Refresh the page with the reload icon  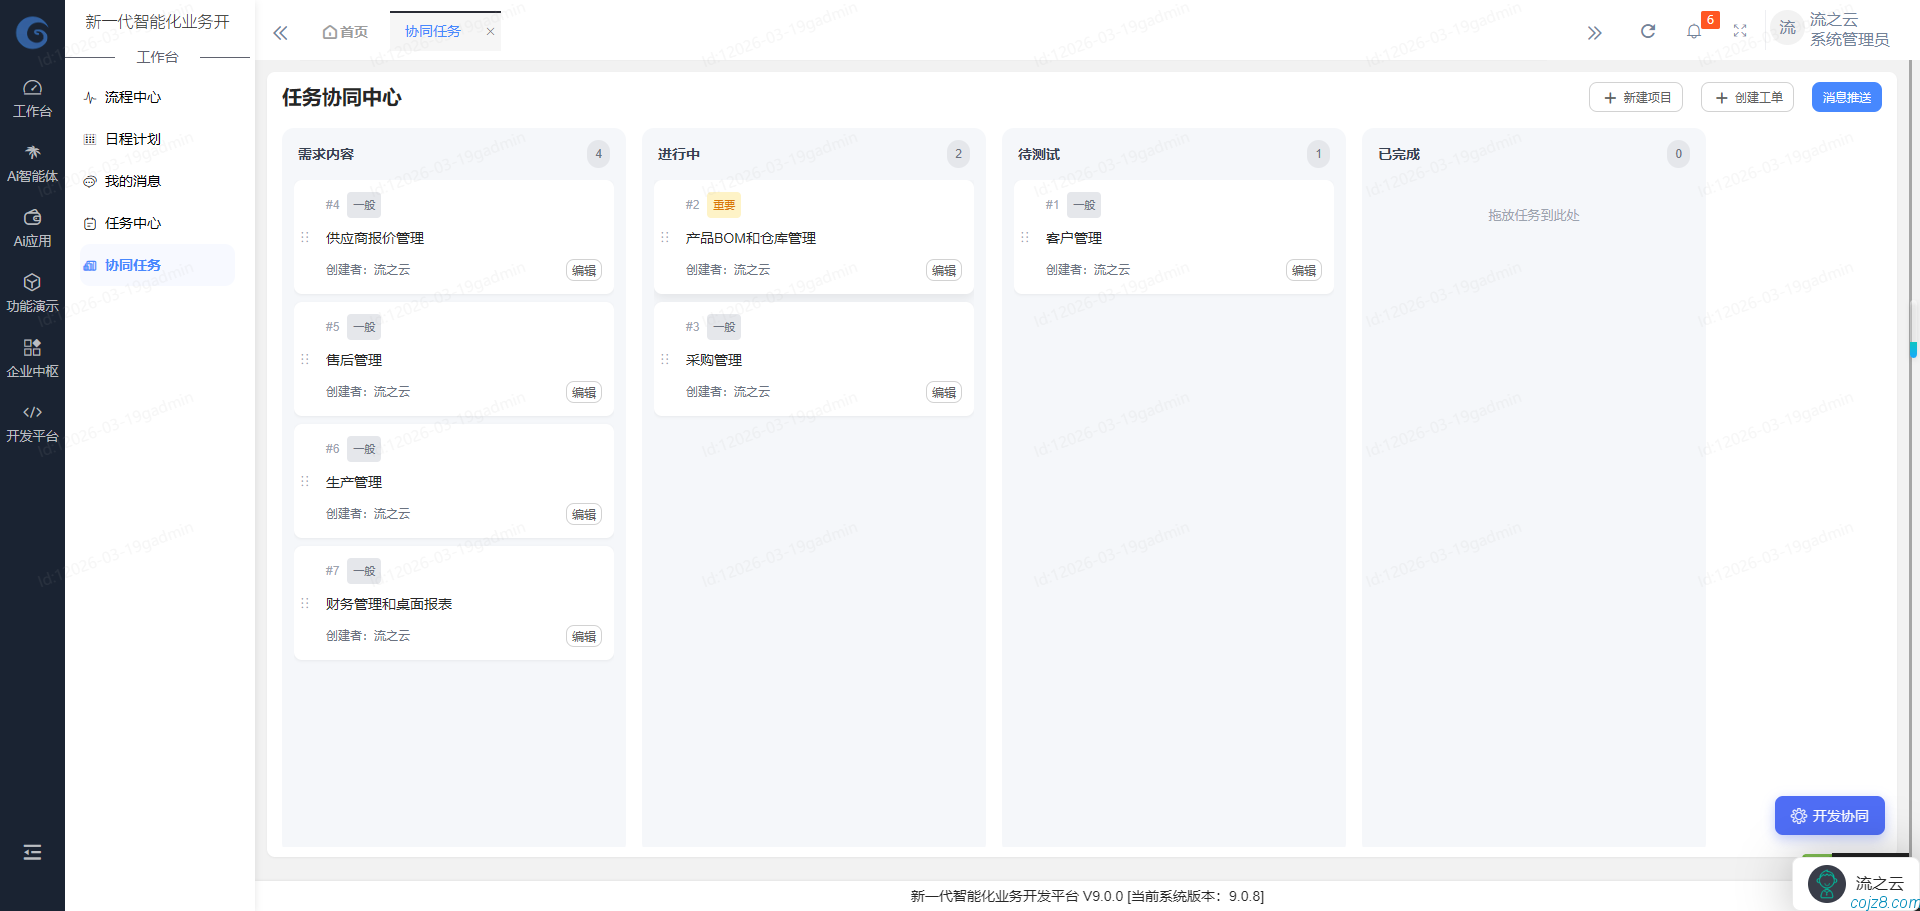1648,31
